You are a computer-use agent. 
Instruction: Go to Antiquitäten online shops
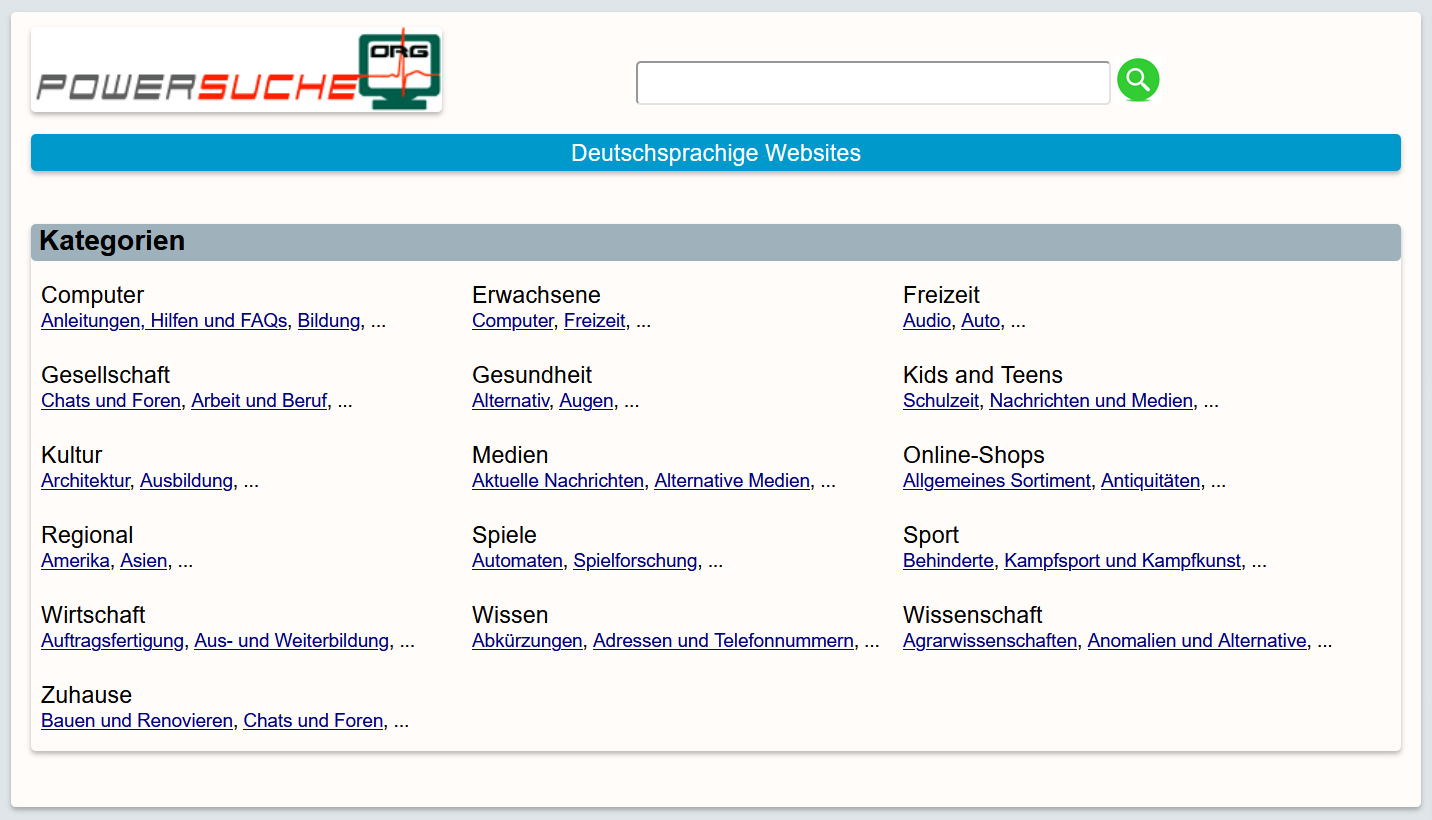point(1150,481)
